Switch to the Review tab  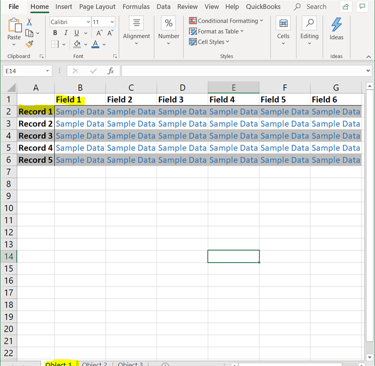click(x=187, y=6)
